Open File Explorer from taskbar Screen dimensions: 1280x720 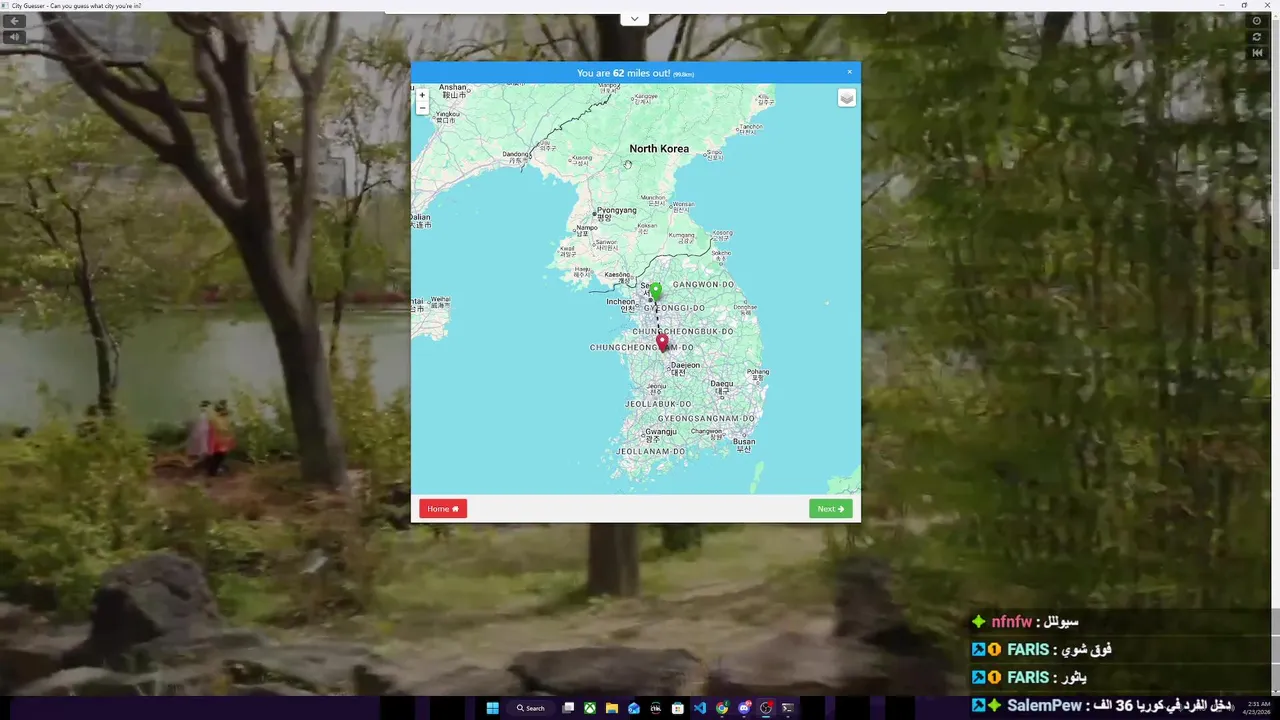coord(612,708)
